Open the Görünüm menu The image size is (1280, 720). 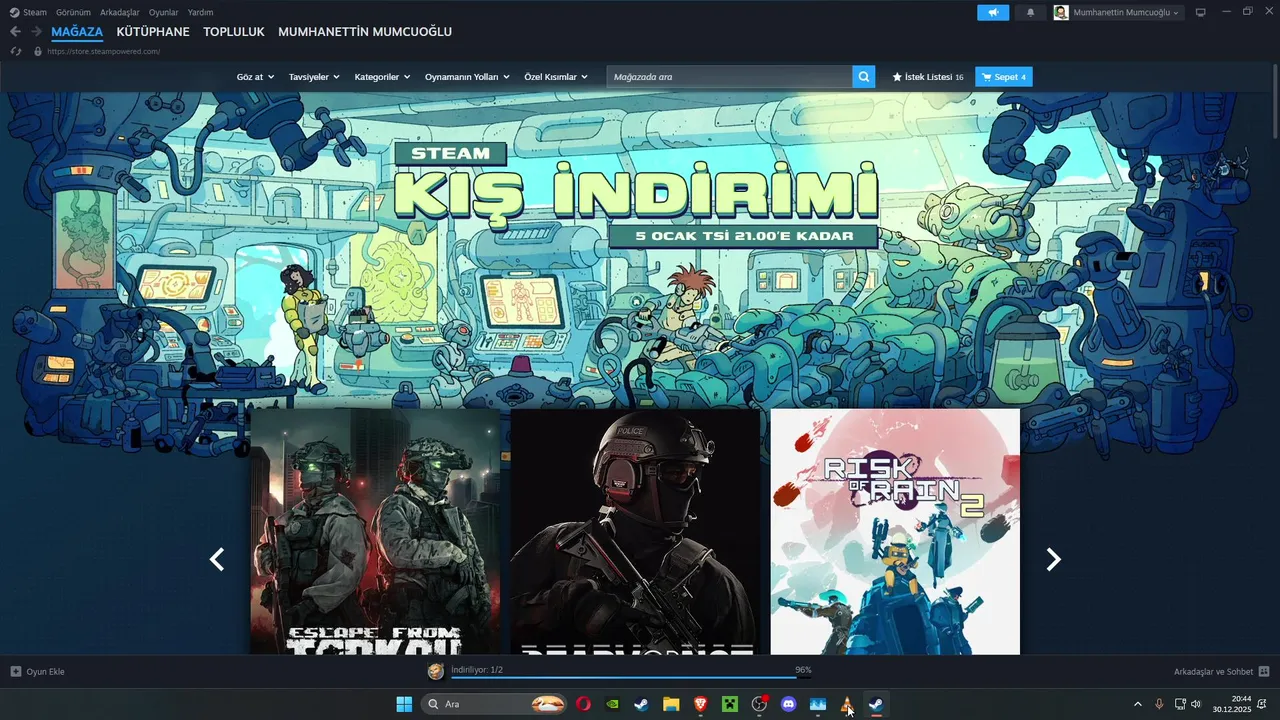(73, 12)
